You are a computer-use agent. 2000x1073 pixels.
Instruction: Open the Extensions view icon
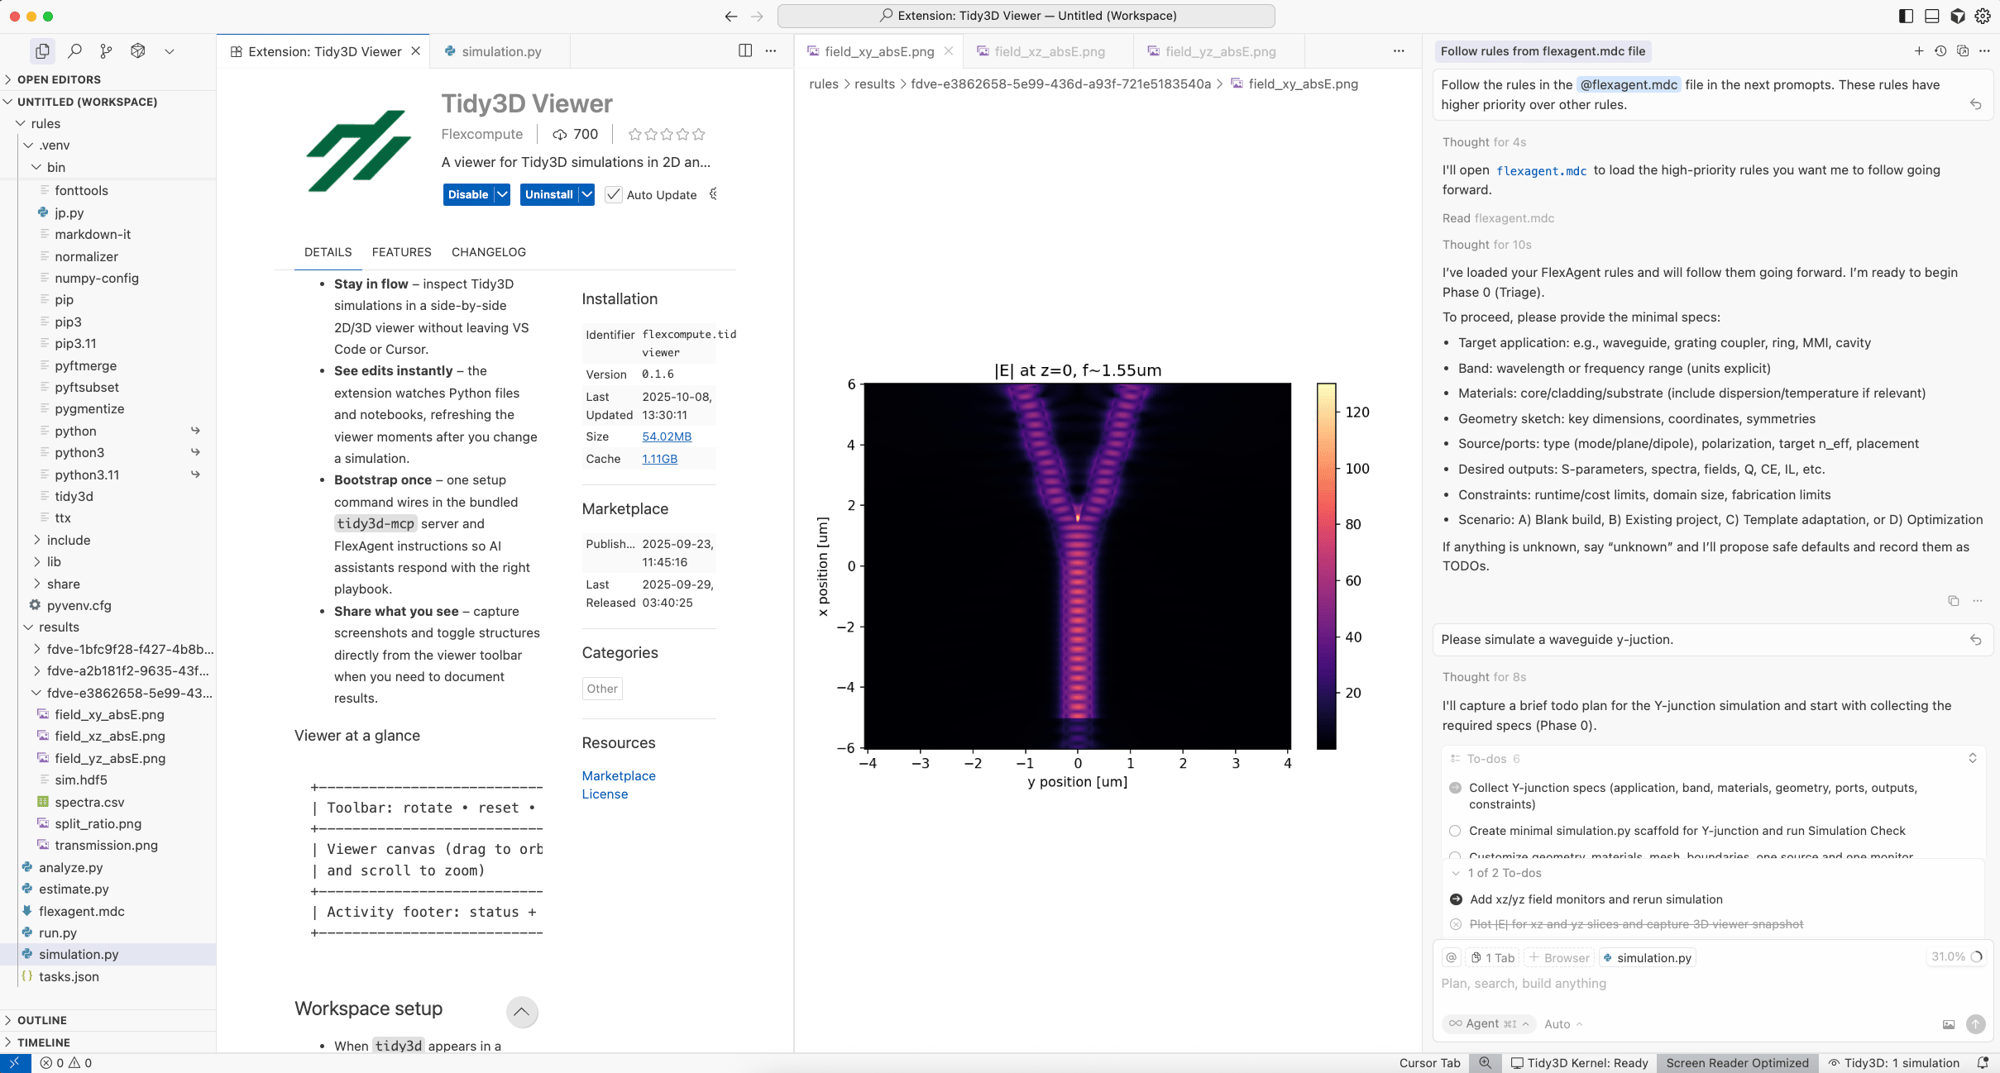[x=138, y=51]
